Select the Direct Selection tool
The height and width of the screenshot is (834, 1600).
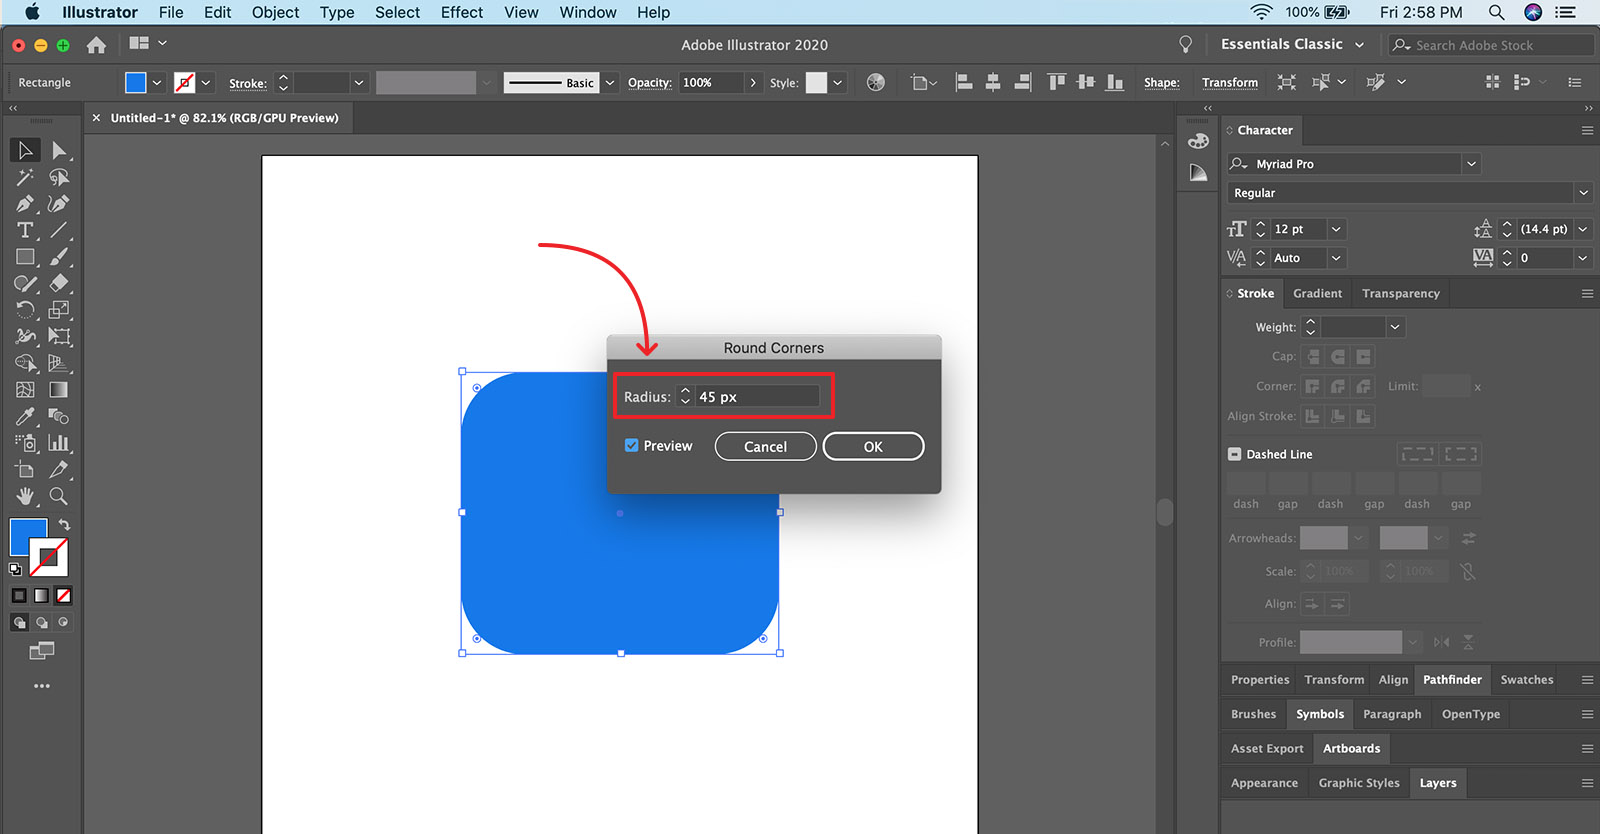coord(59,150)
